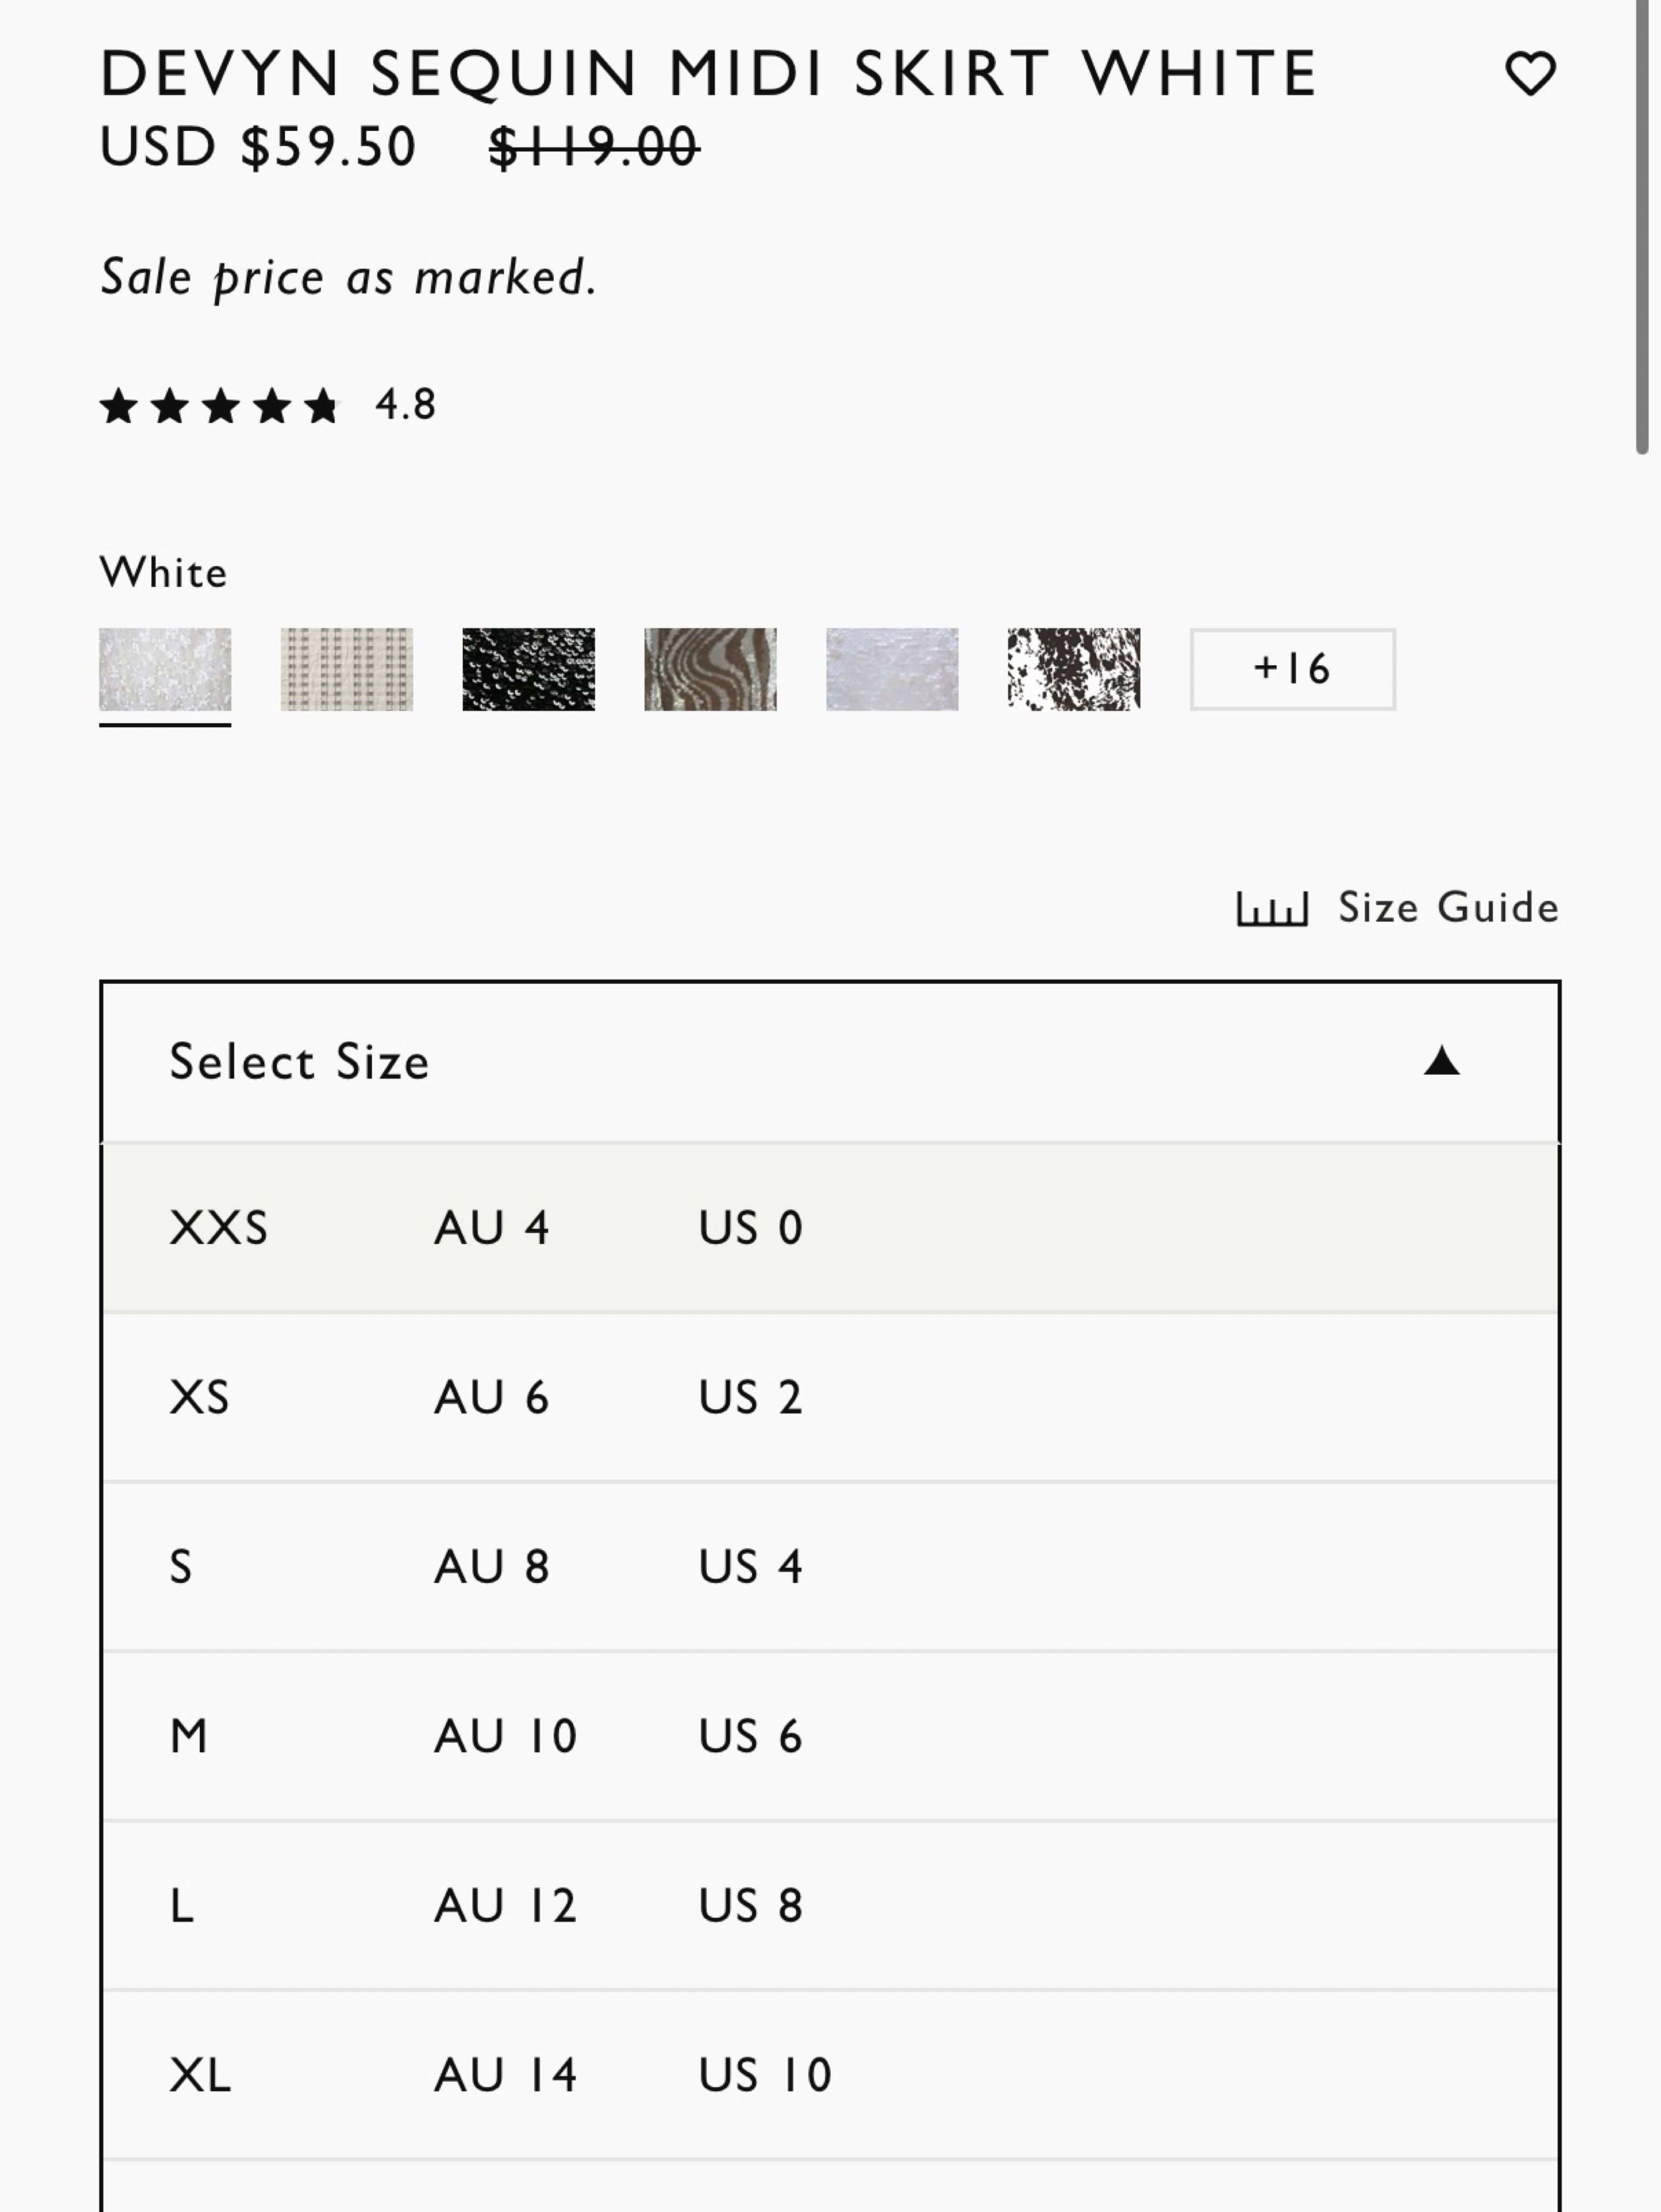Pick size L AU 12 US 8
Viewport: 1661px width, 2212px height.
click(830, 1906)
